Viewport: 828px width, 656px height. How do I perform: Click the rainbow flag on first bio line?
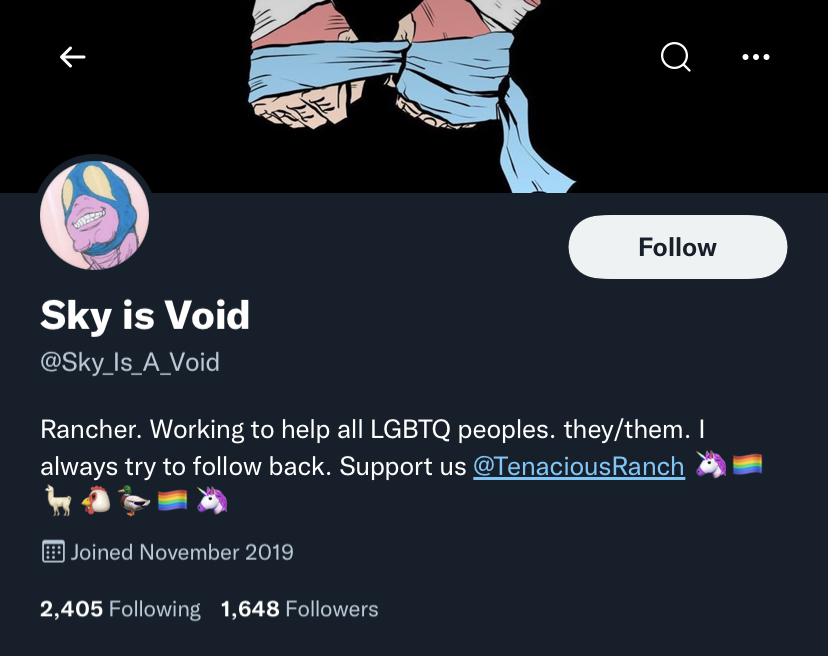coord(748,464)
